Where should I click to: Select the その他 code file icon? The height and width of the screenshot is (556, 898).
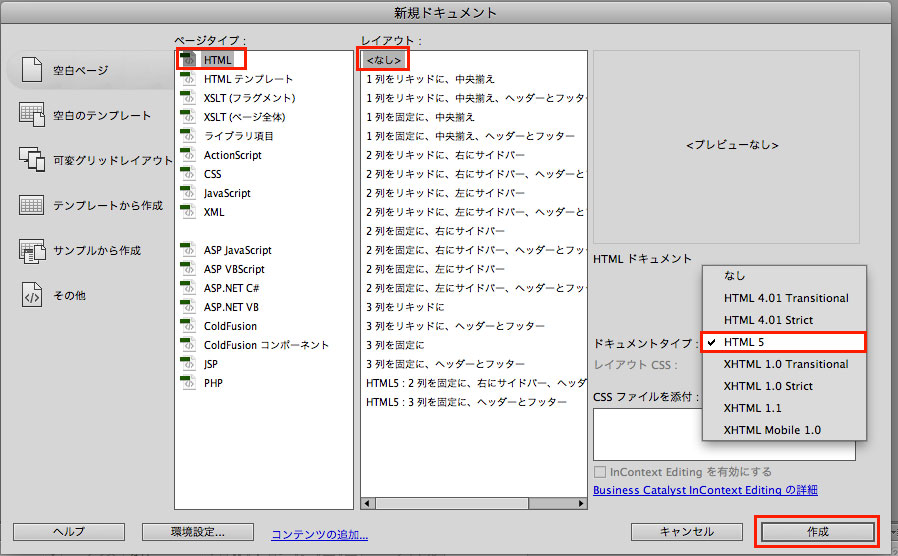pyautogui.click(x=31, y=295)
